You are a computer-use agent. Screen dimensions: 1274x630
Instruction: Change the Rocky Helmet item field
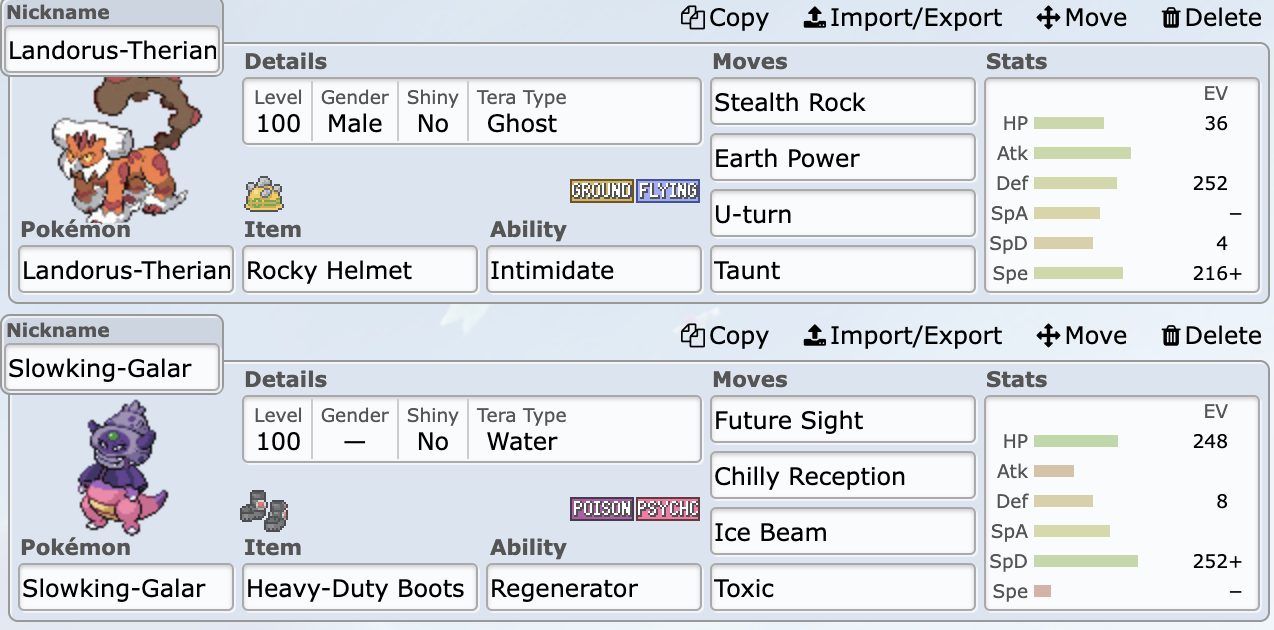tap(360, 270)
